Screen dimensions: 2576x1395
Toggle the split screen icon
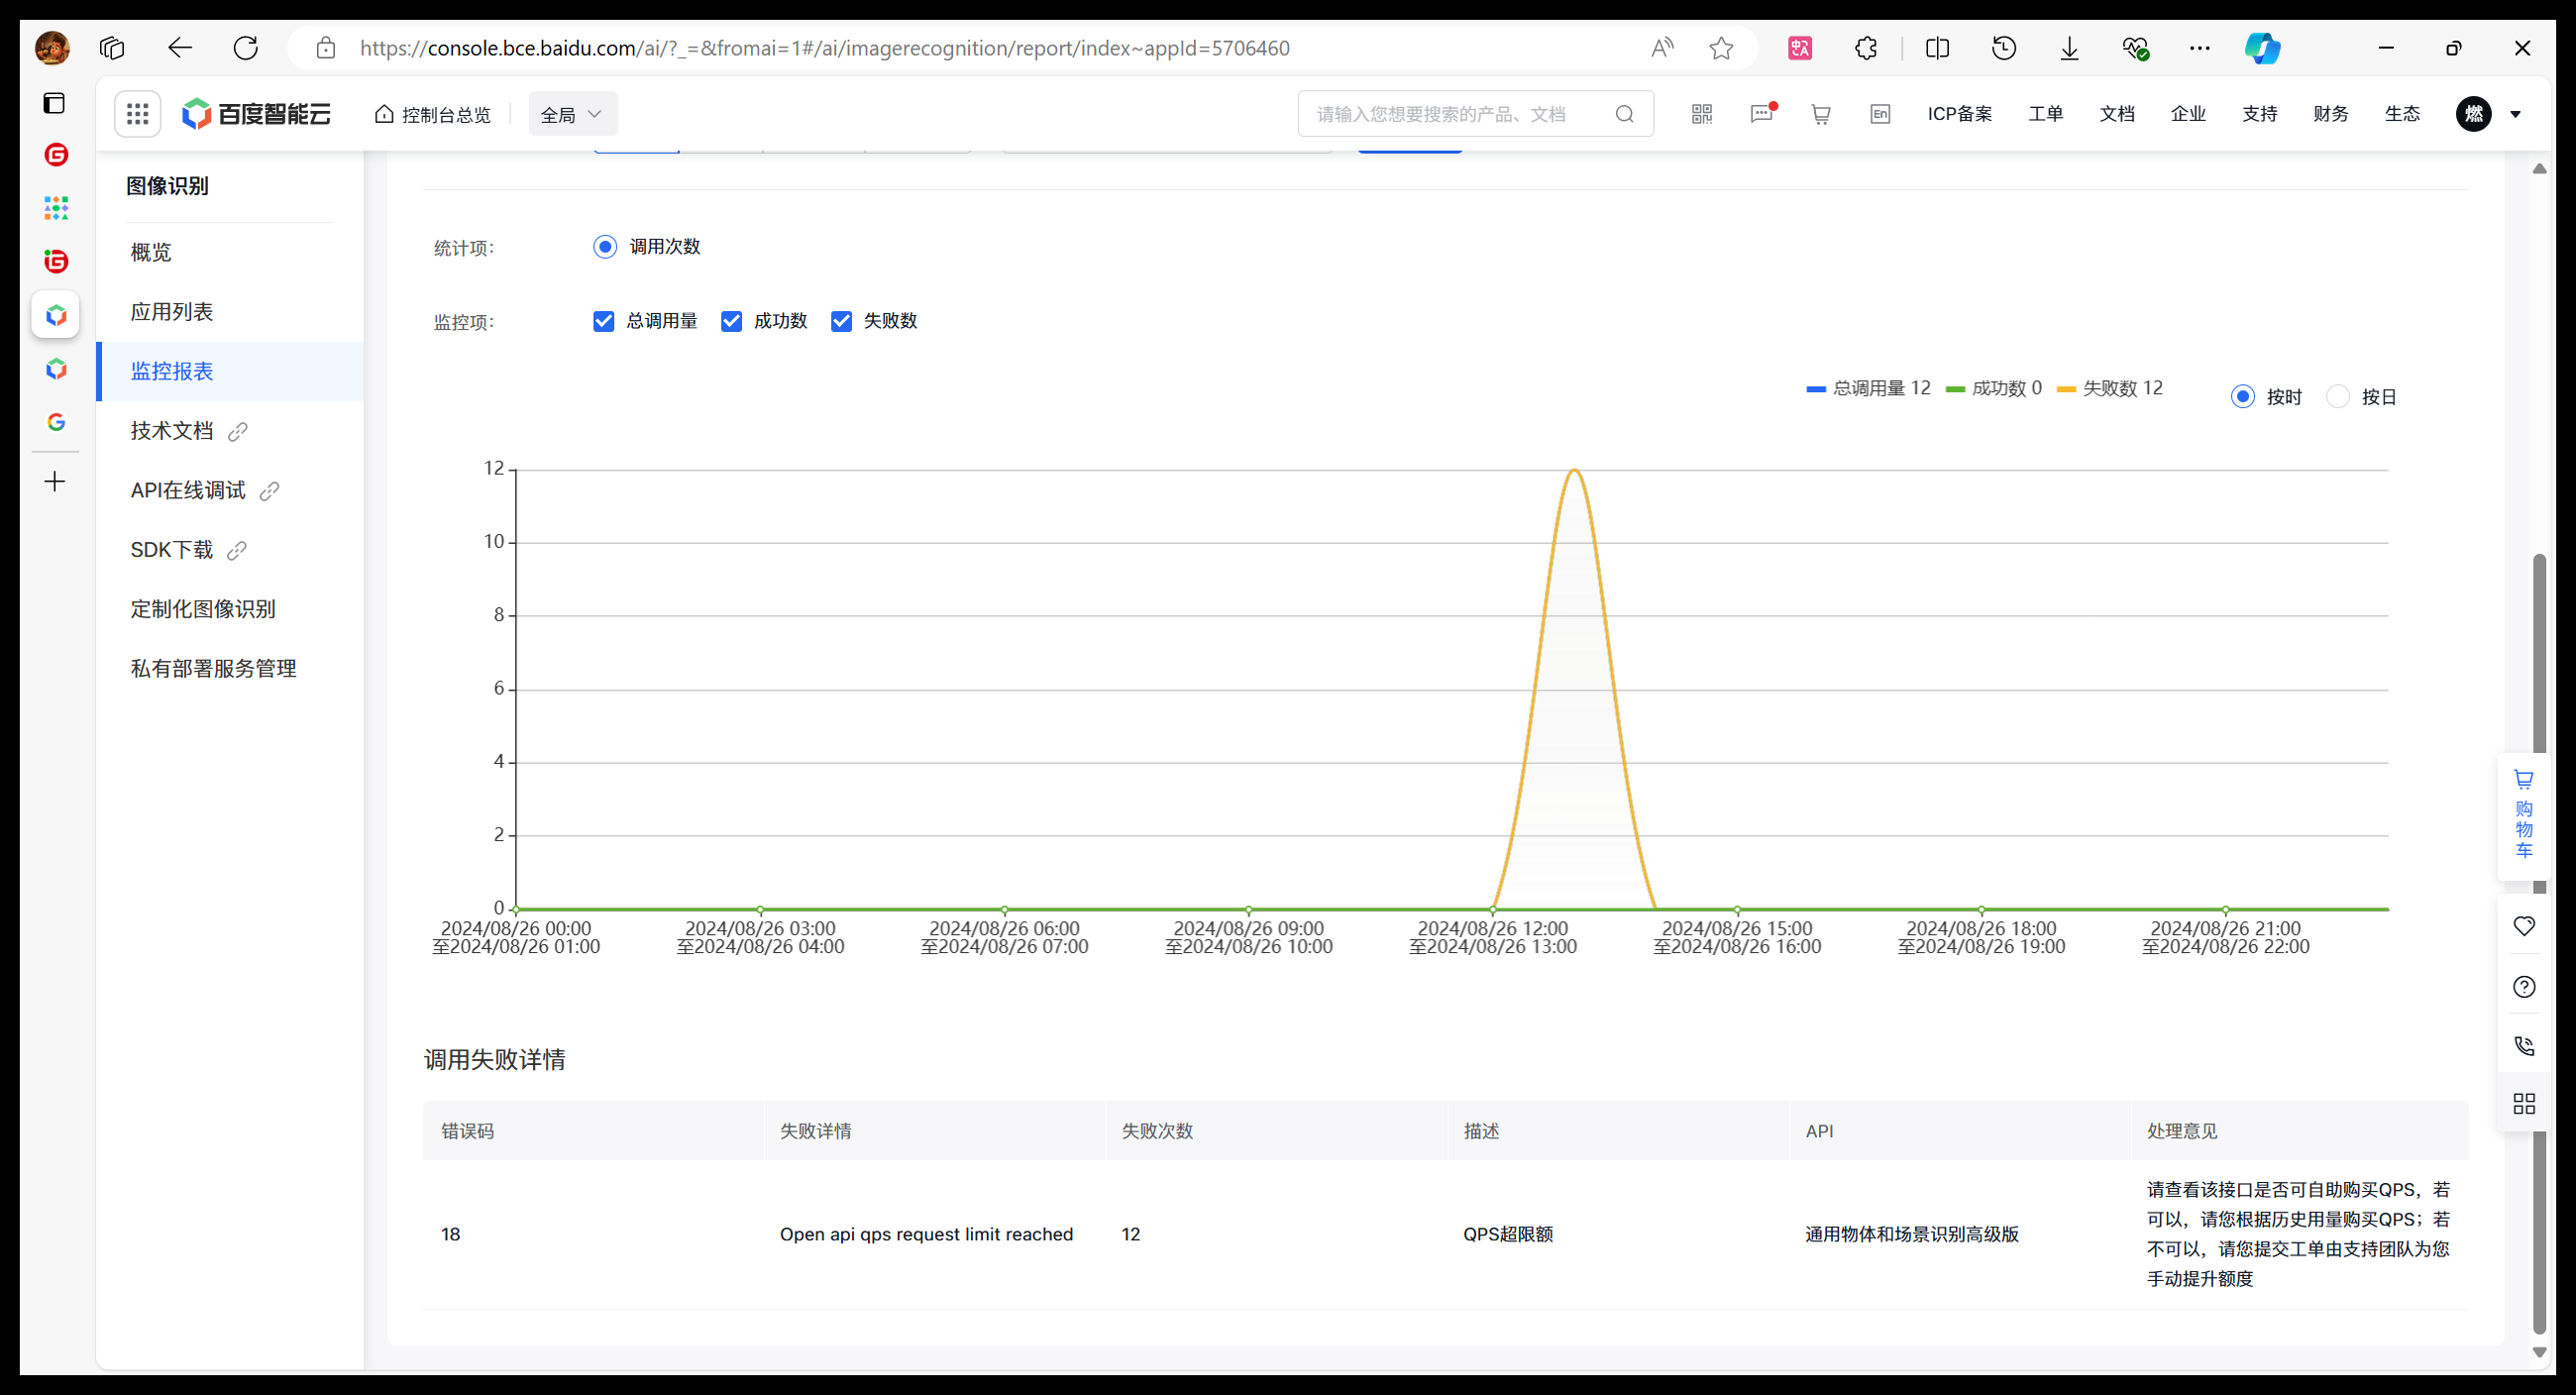click(1937, 48)
